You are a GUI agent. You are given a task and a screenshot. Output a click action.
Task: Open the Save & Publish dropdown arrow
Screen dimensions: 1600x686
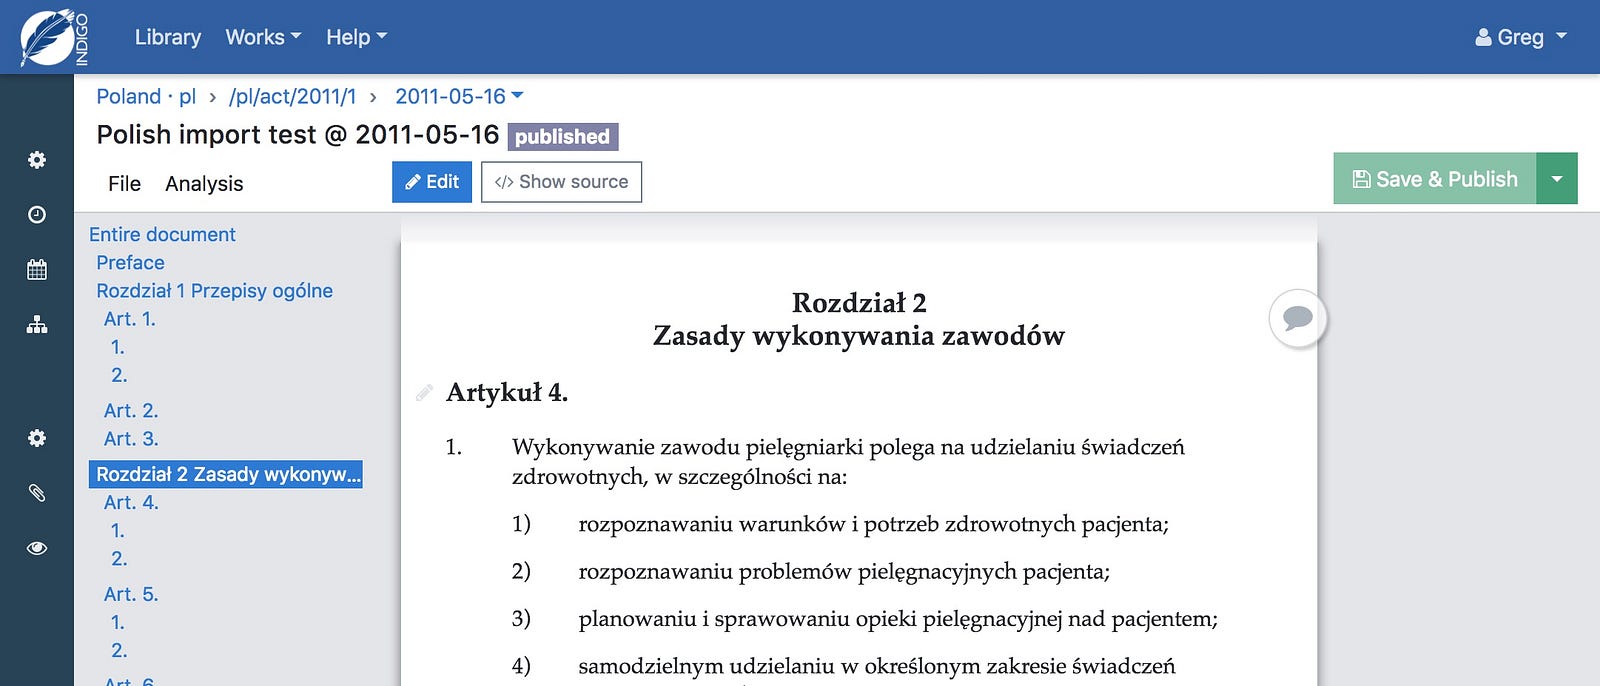coord(1557,178)
